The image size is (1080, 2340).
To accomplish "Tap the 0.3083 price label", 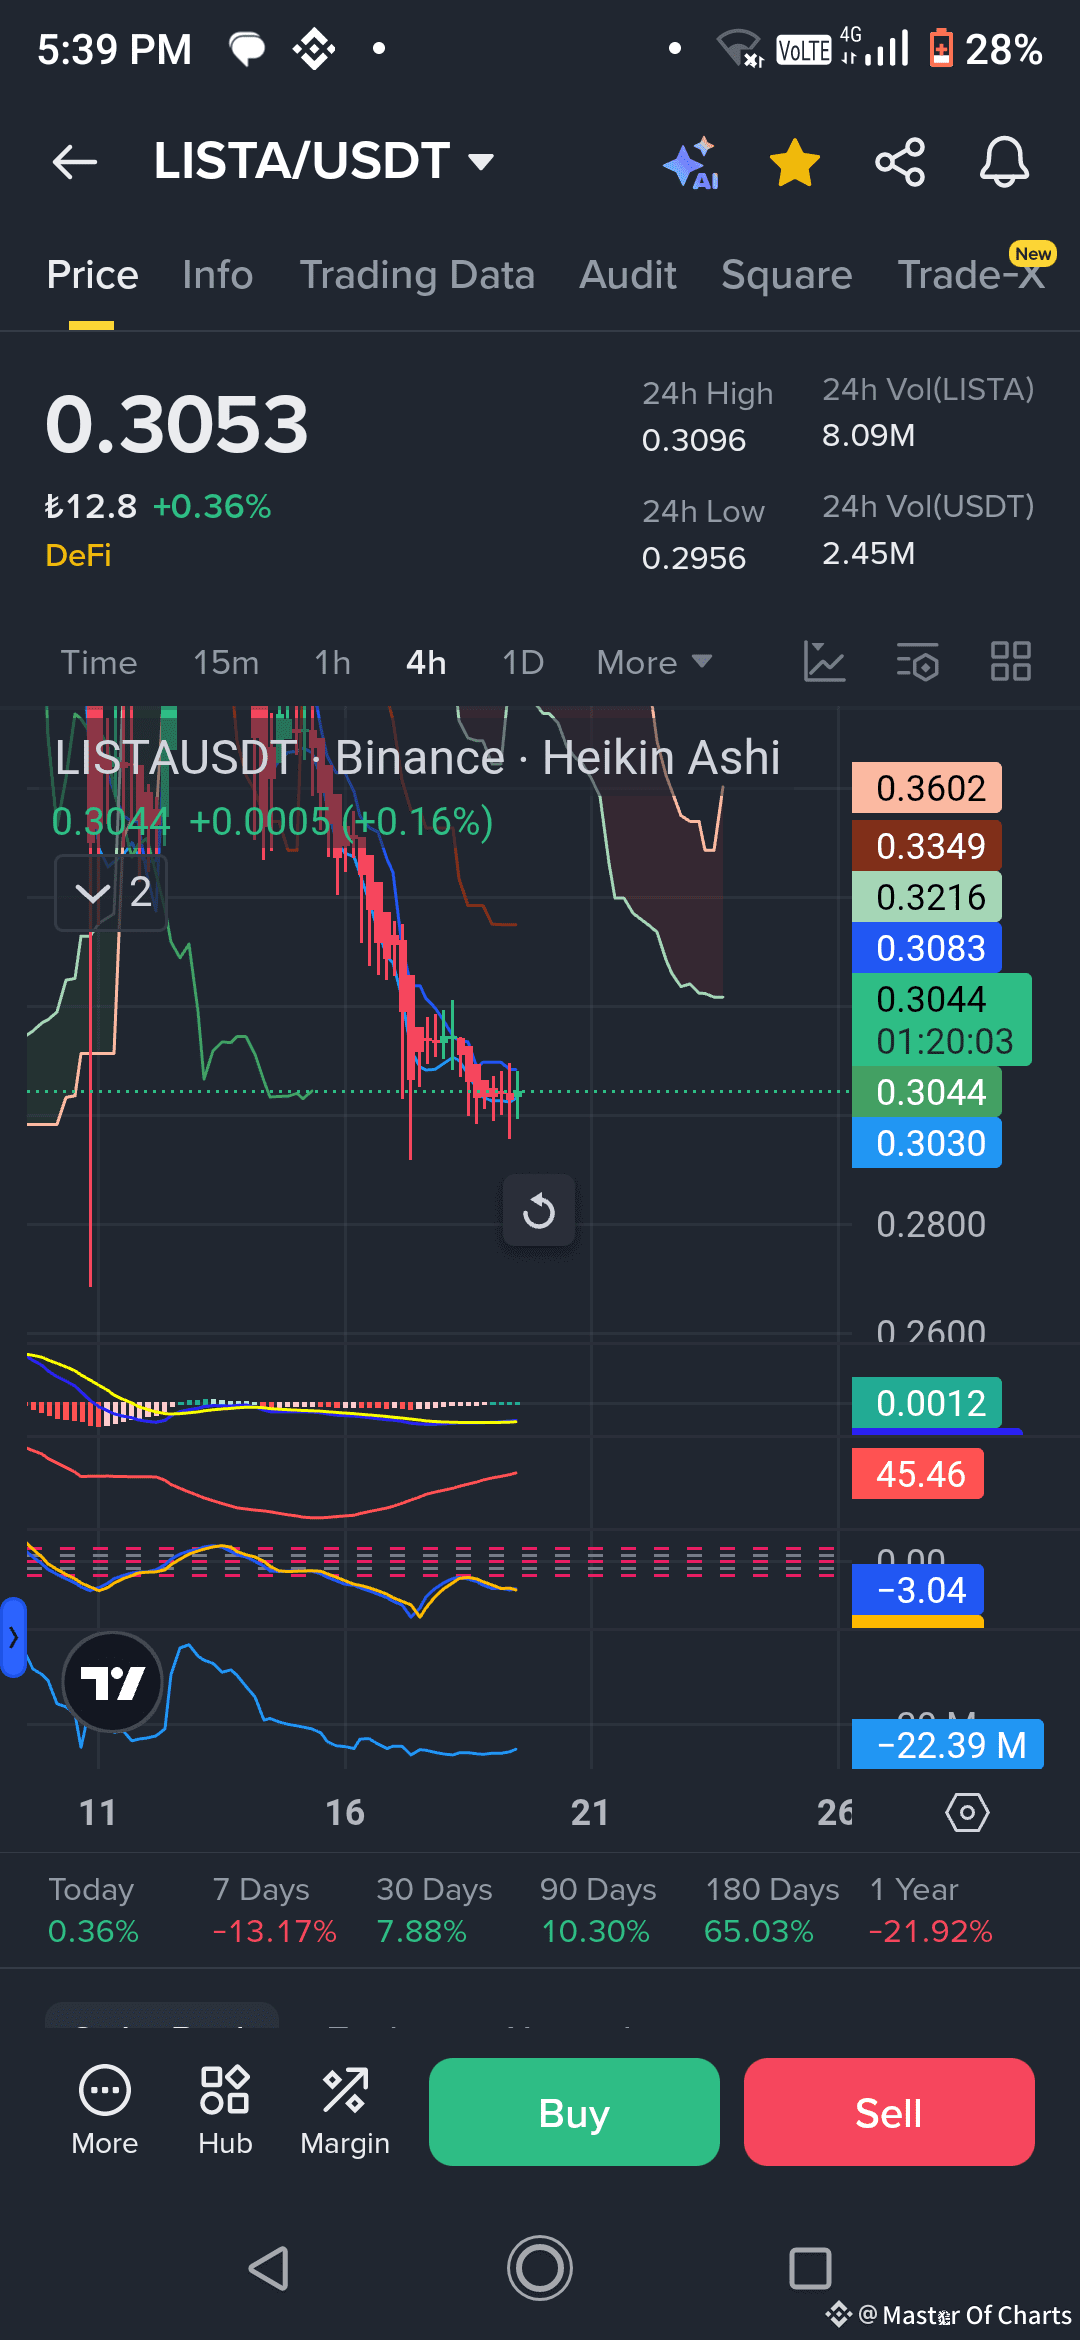I will (926, 948).
